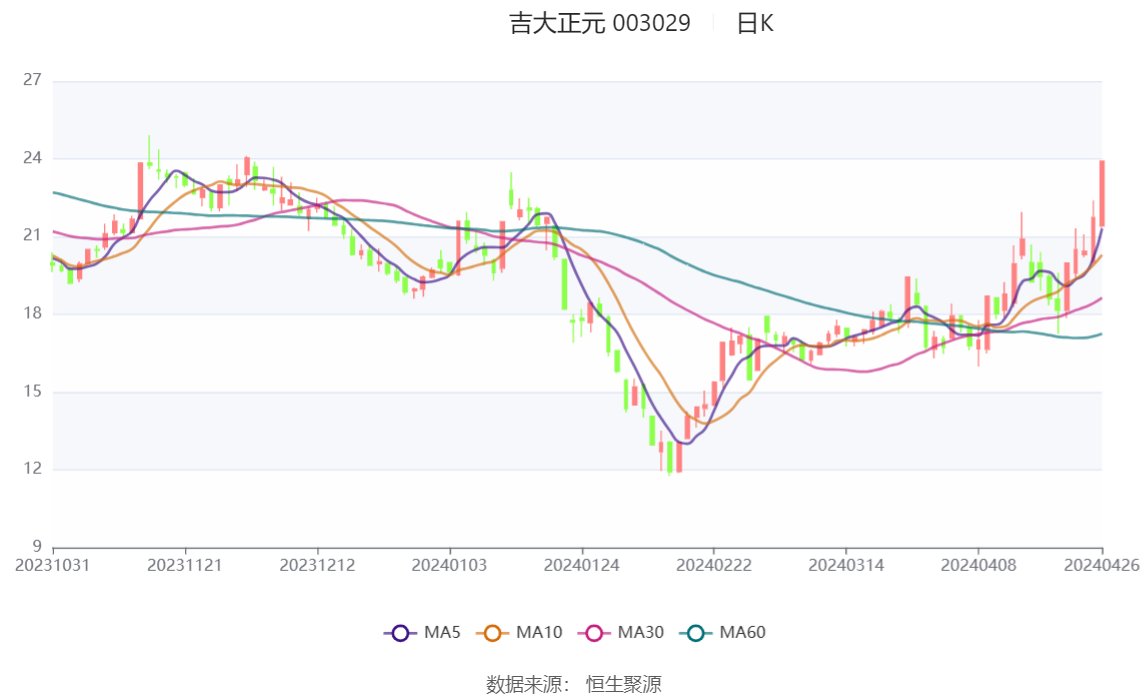
Task: Toggle the MA60 legend marker
Action: (x=696, y=633)
